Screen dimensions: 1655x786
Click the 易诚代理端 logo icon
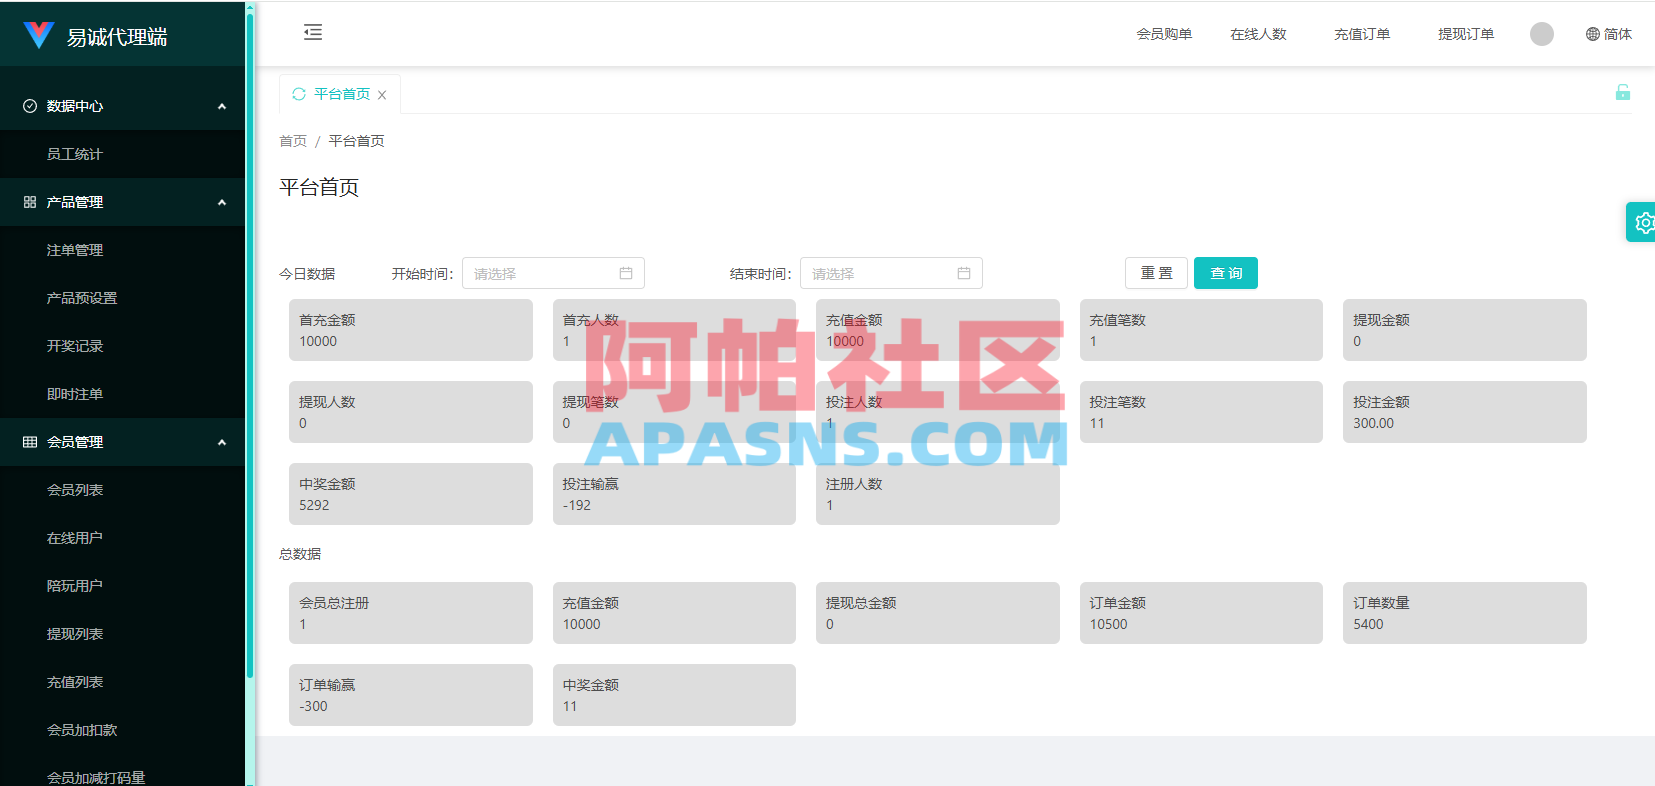(39, 36)
